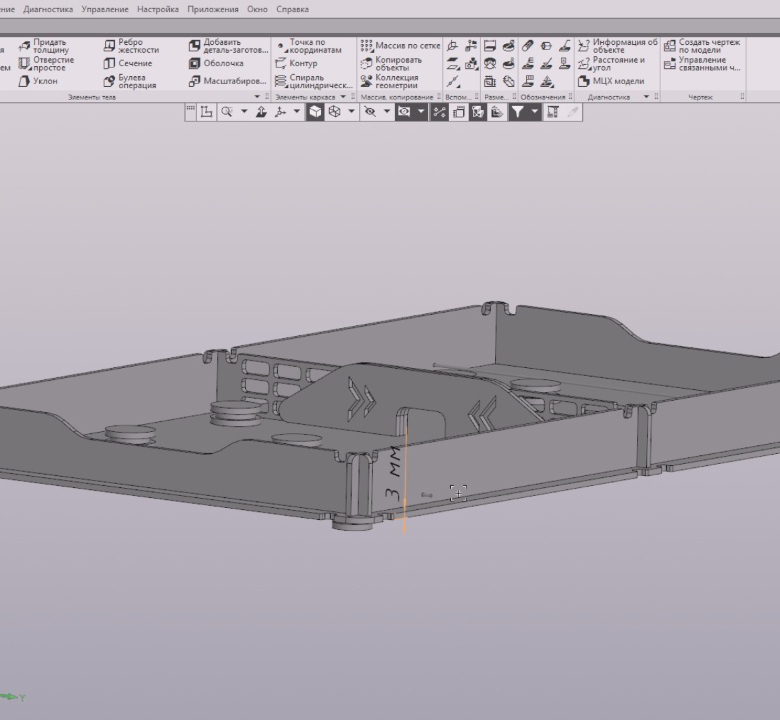The image size is (780, 720).
Task: Expand the Элементы тела panel arrow
Action: (x=256, y=97)
